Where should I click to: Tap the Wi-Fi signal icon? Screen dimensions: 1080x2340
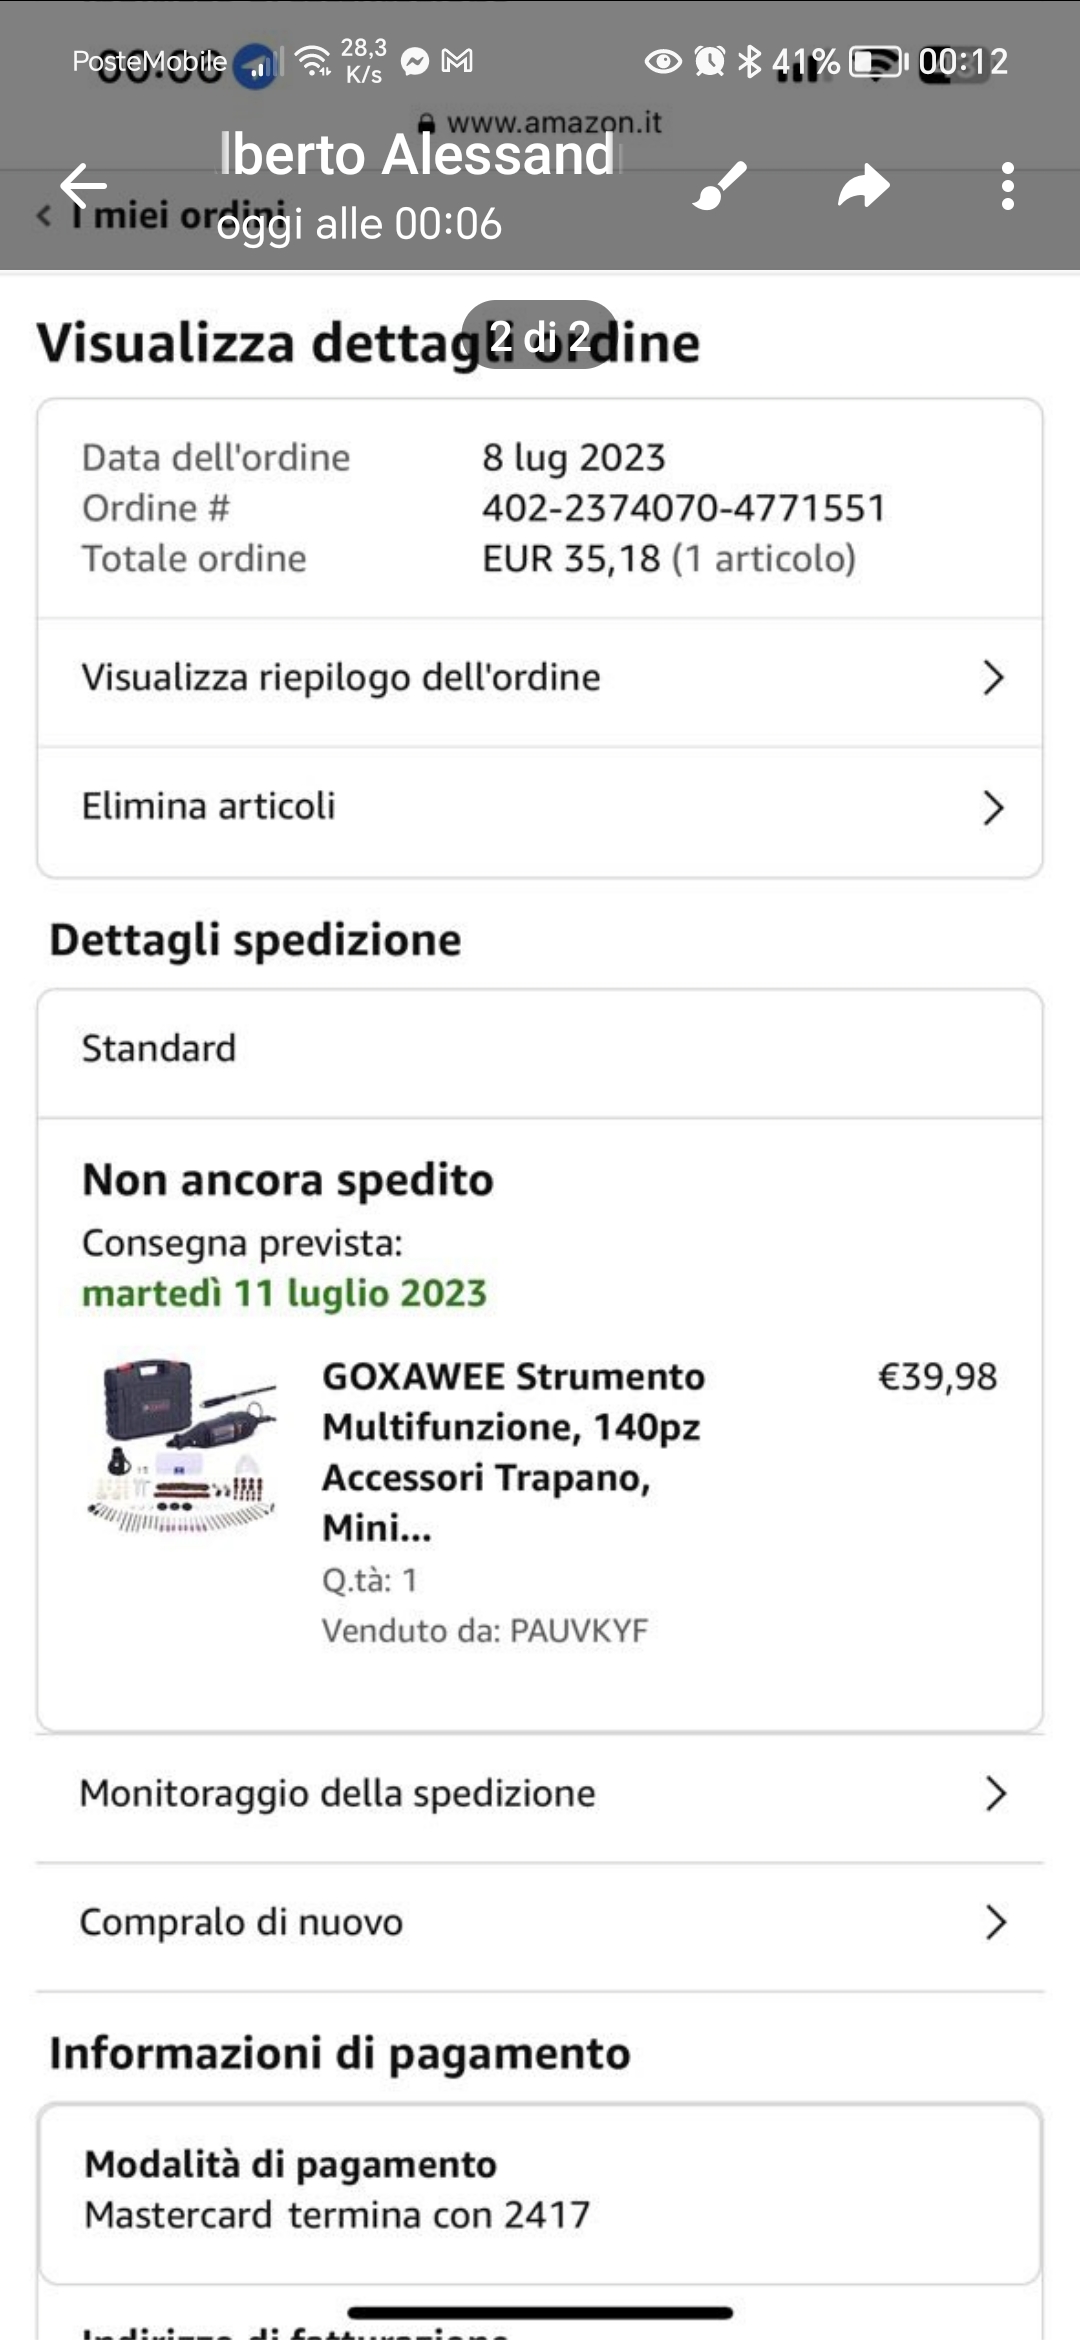pos(314,62)
